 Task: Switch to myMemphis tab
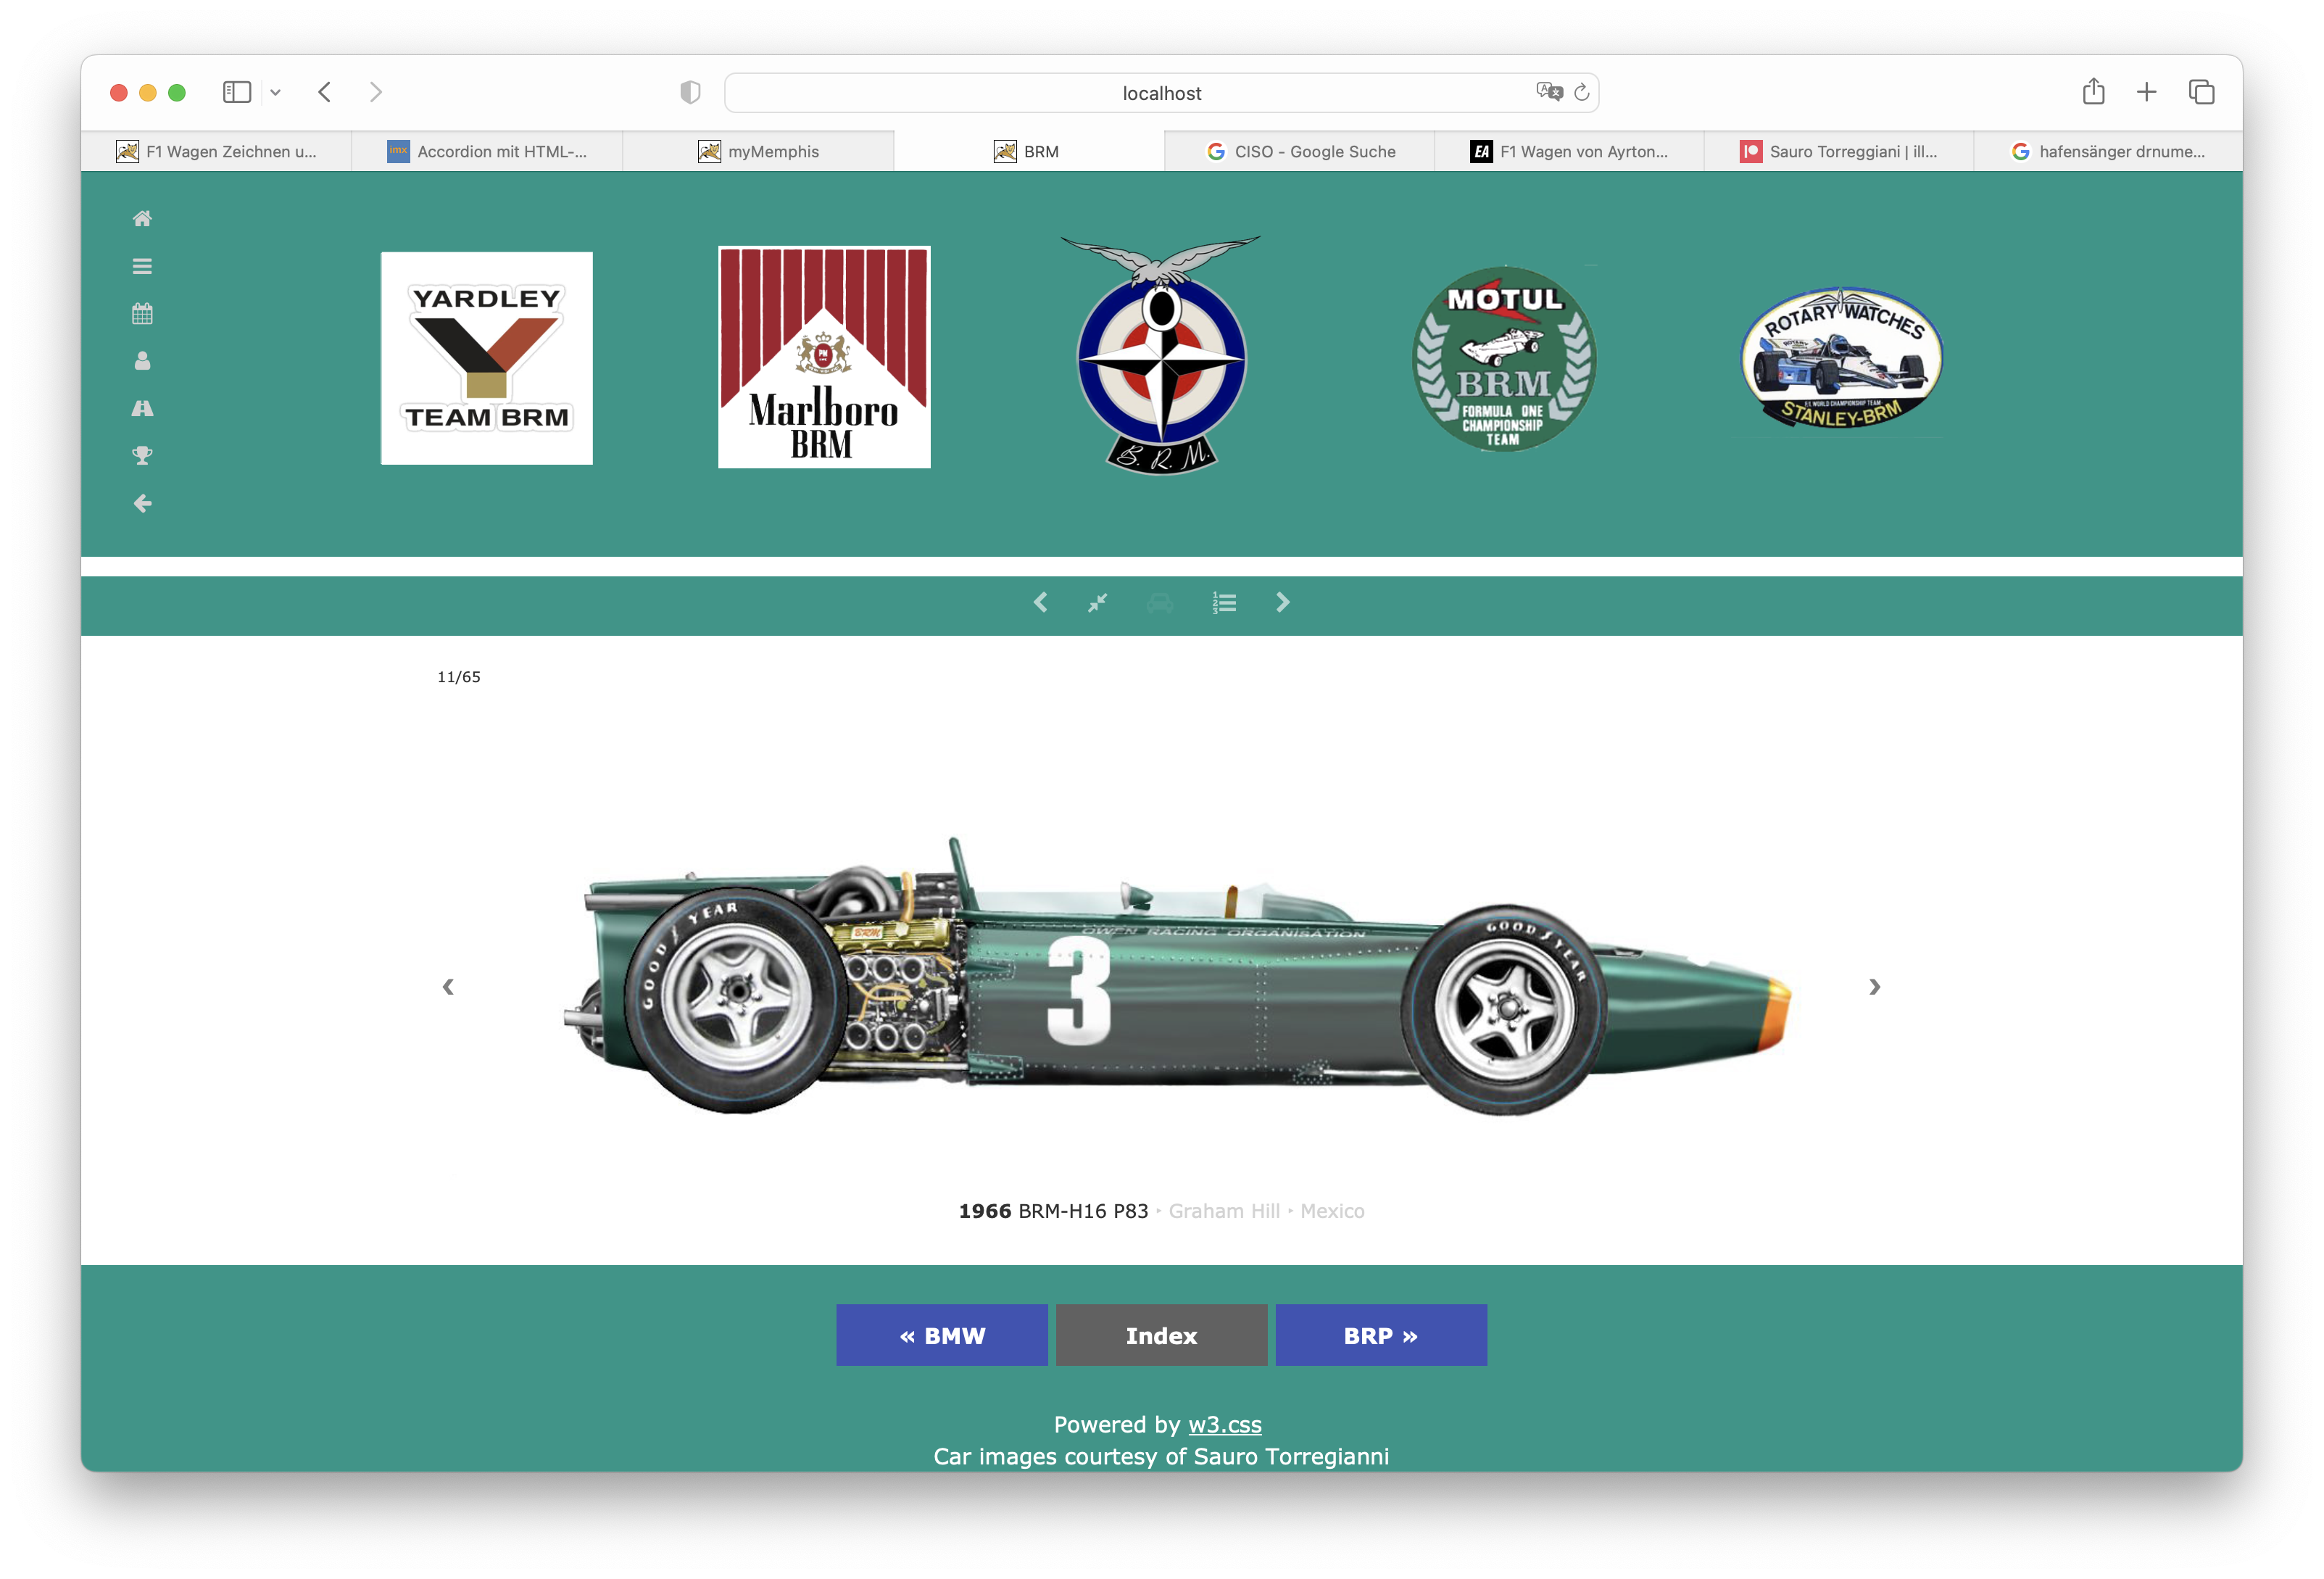(x=758, y=151)
